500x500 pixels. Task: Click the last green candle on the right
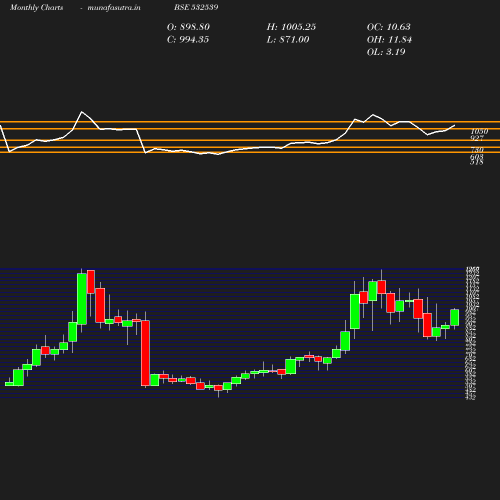pos(455,317)
